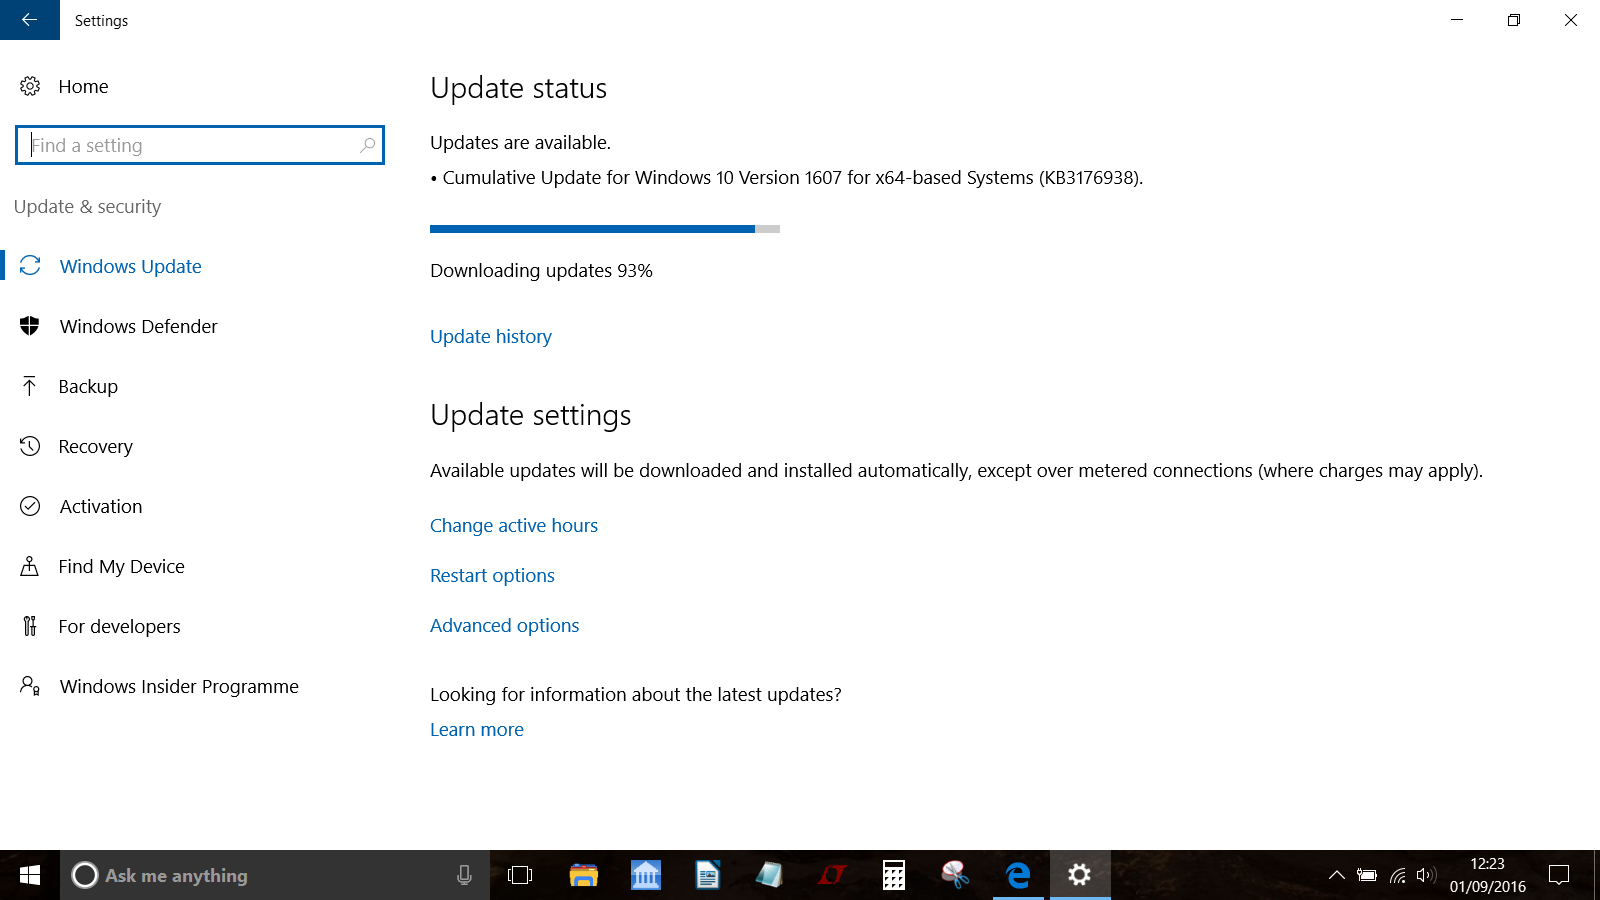
Task: Click the For developers tools icon
Action: pos(30,626)
